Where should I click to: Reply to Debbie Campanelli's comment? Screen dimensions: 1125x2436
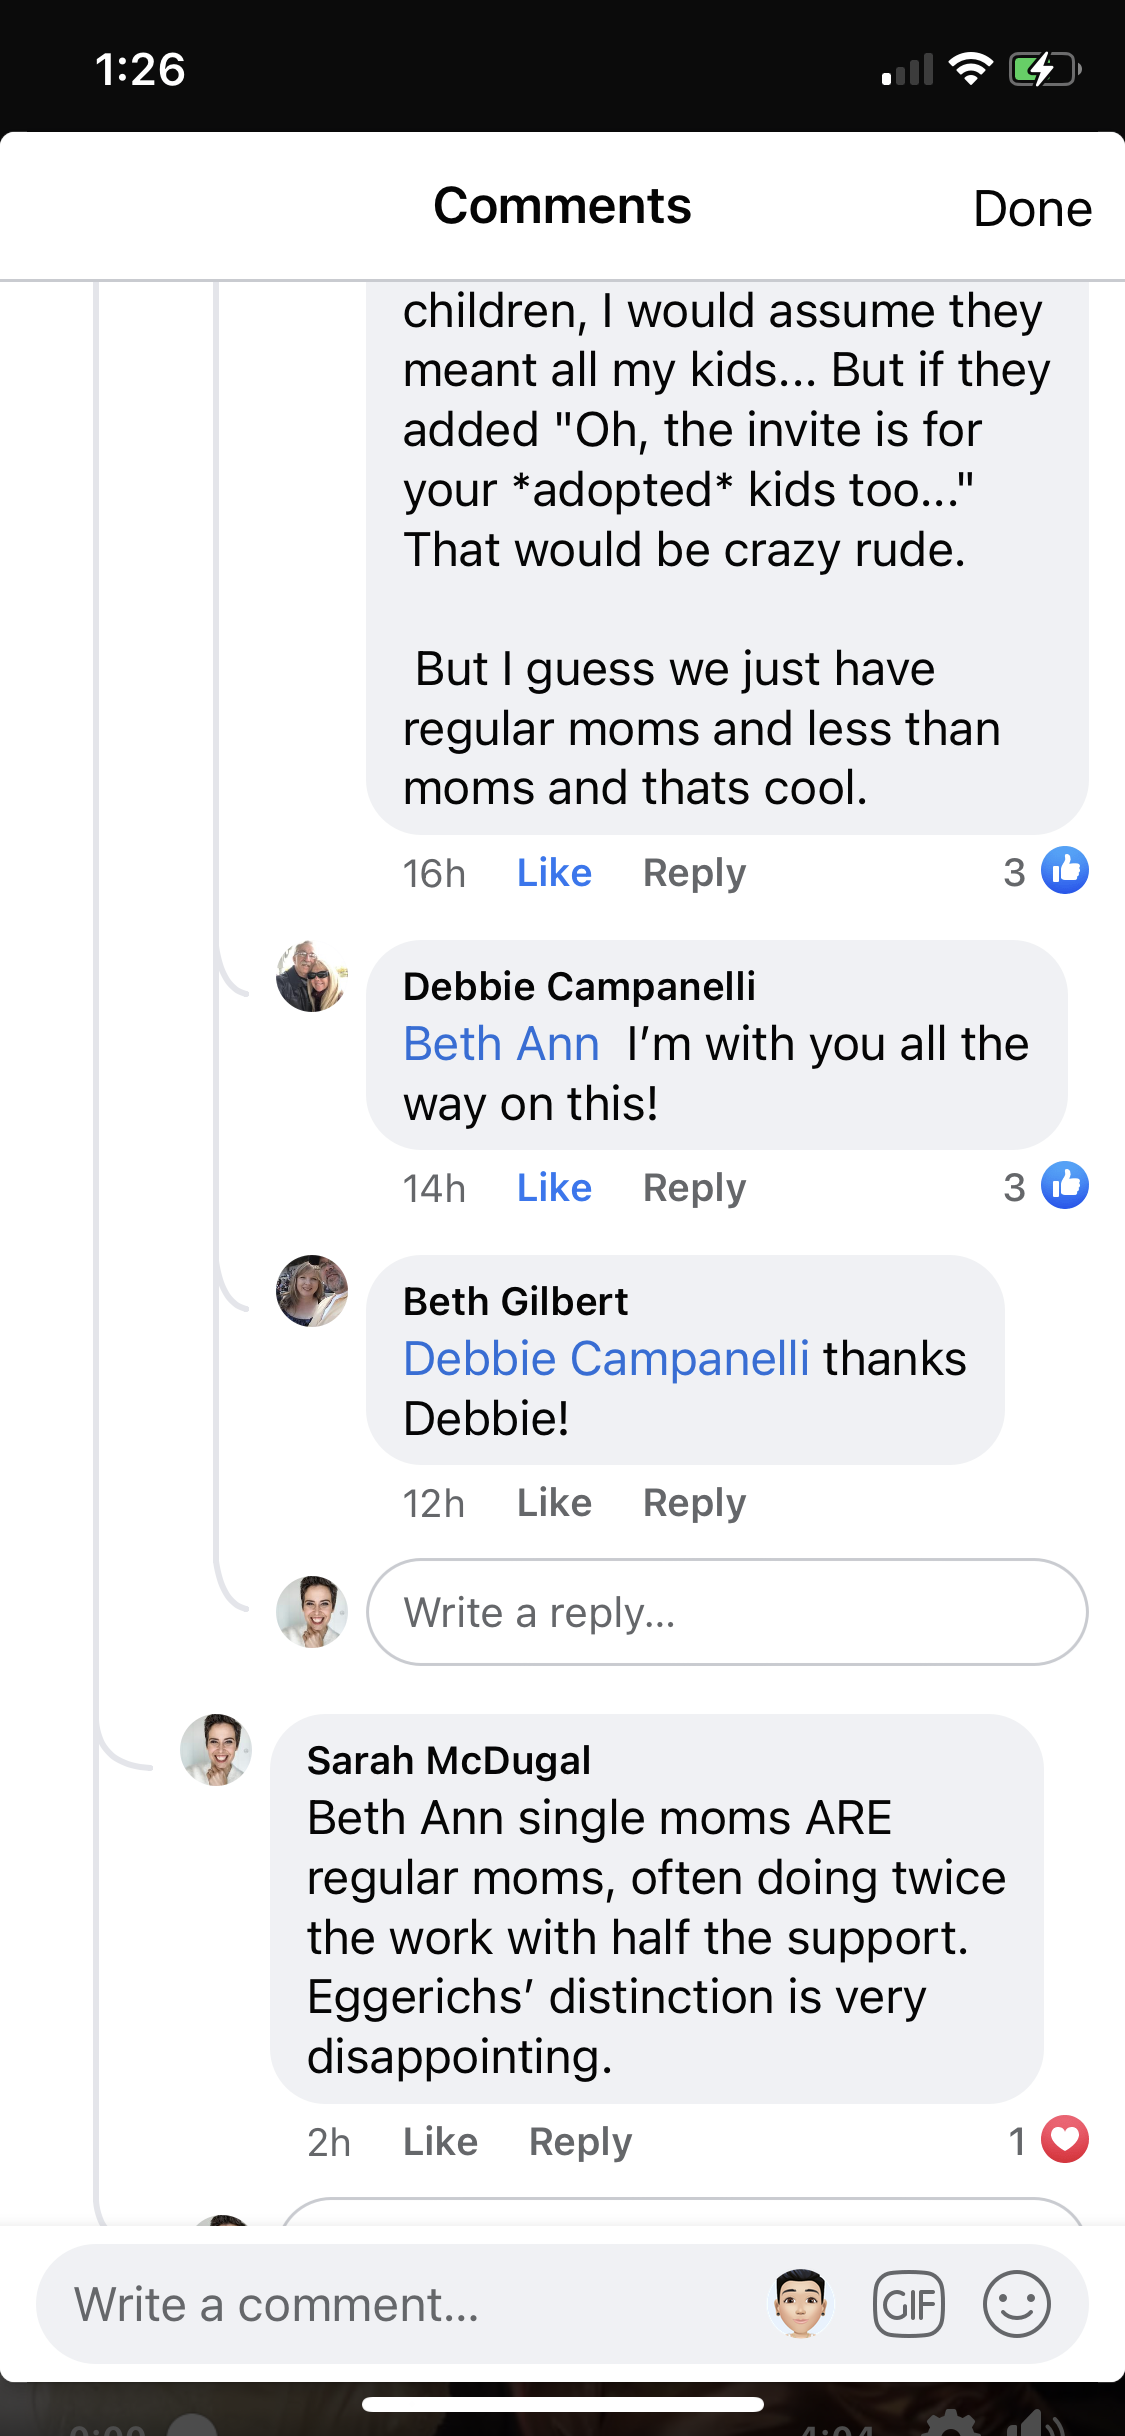coord(694,1188)
